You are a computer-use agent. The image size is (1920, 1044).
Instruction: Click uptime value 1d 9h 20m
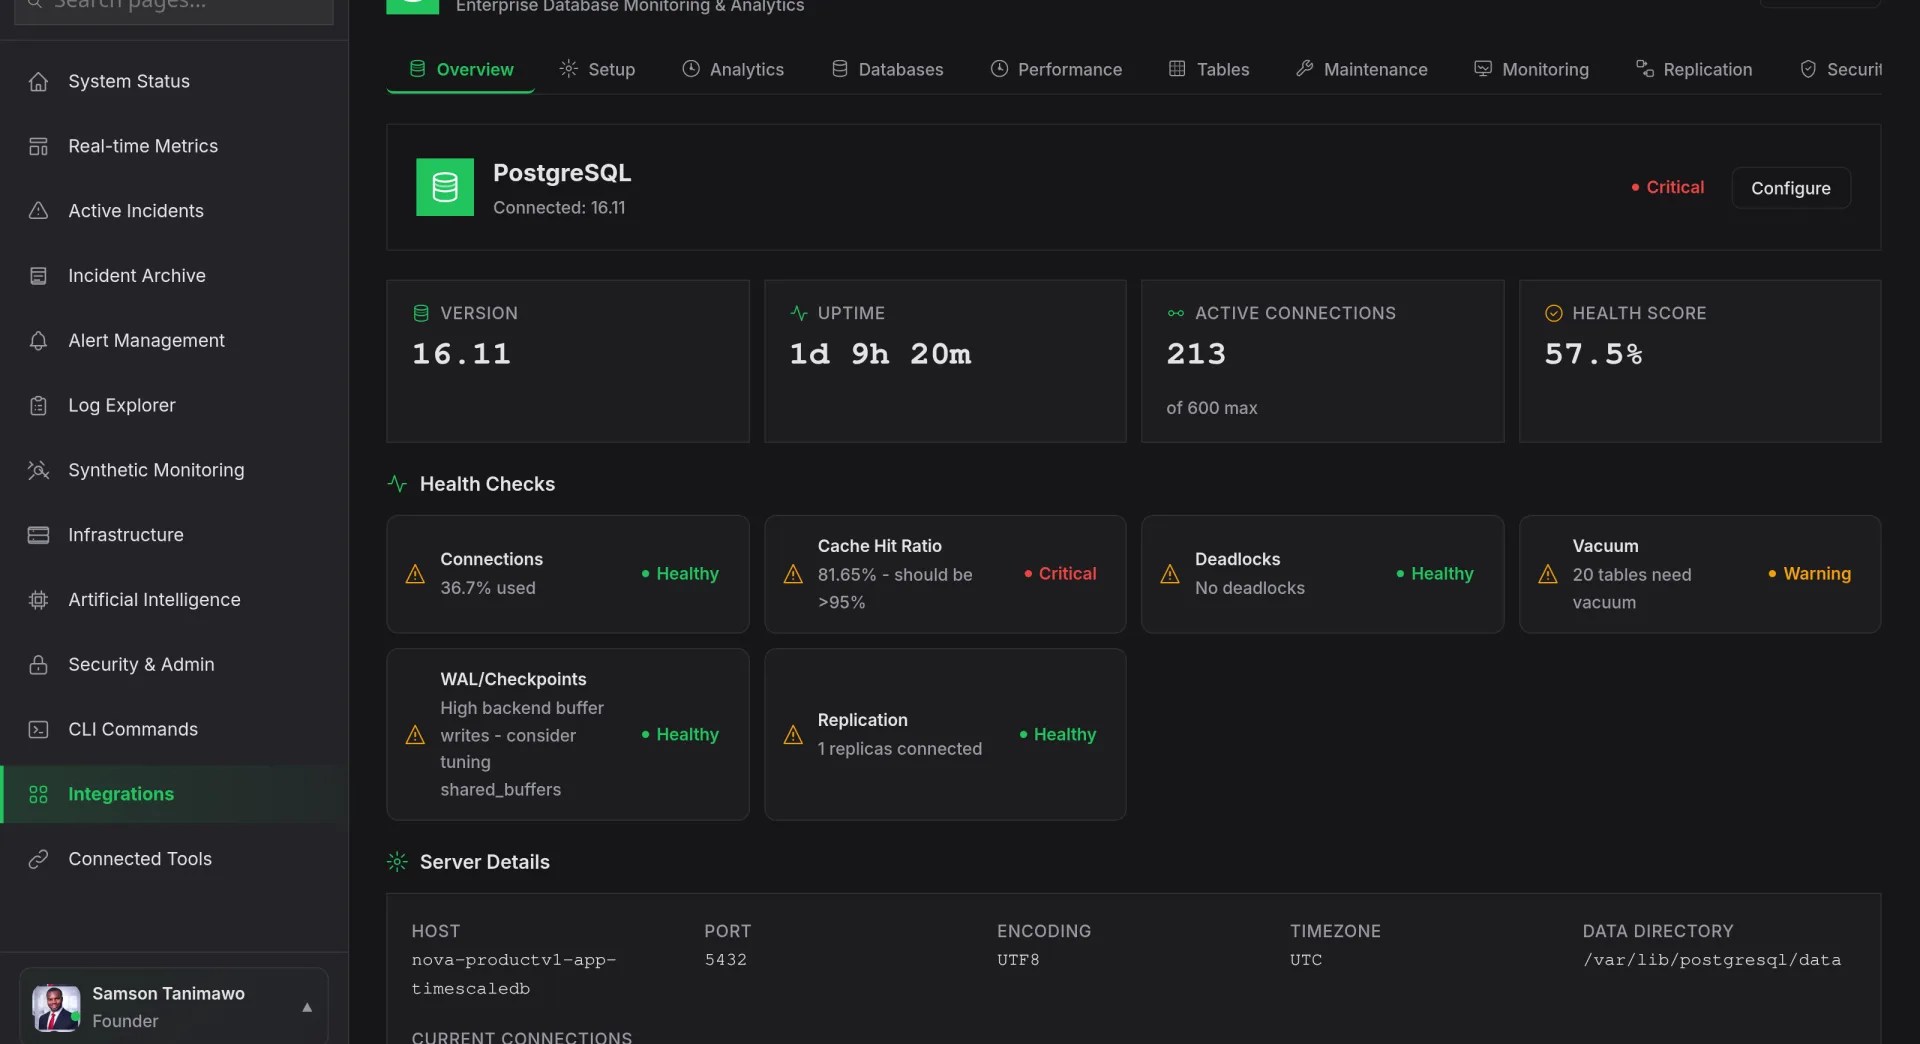(x=880, y=354)
